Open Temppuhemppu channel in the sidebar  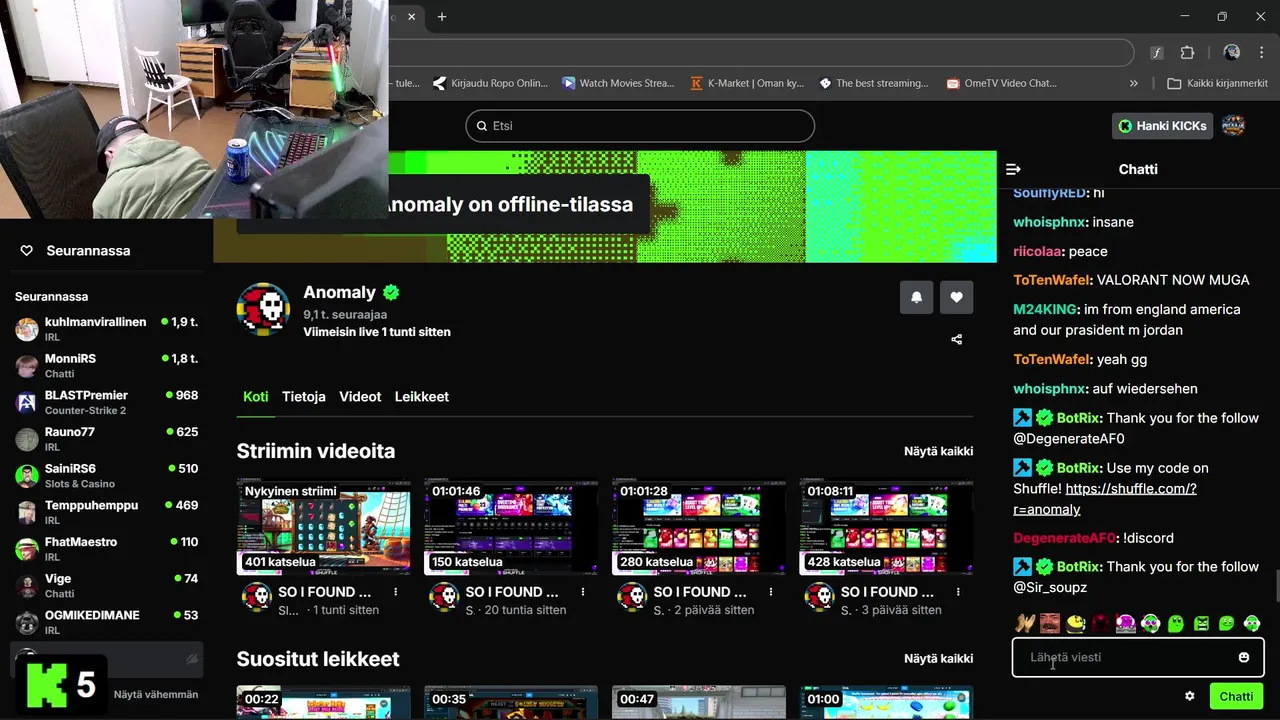[106, 512]
